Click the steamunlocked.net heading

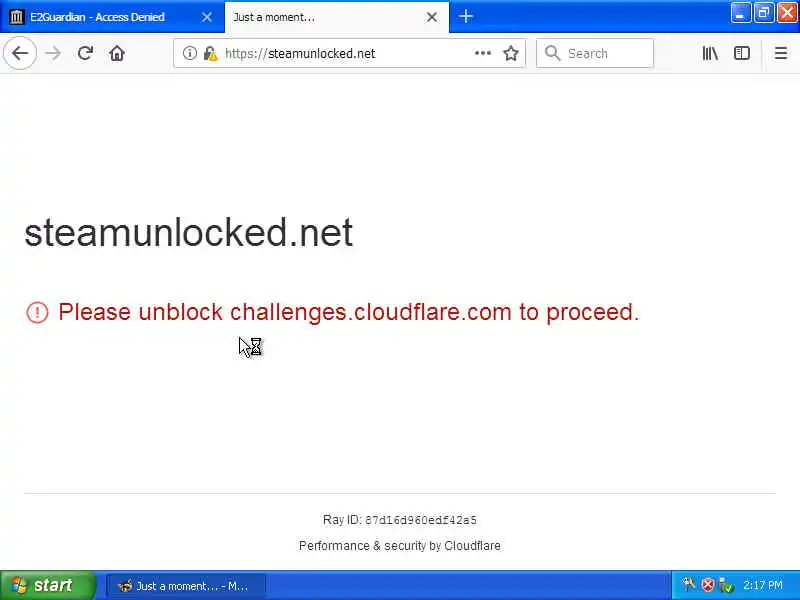(x=189, y=233)
